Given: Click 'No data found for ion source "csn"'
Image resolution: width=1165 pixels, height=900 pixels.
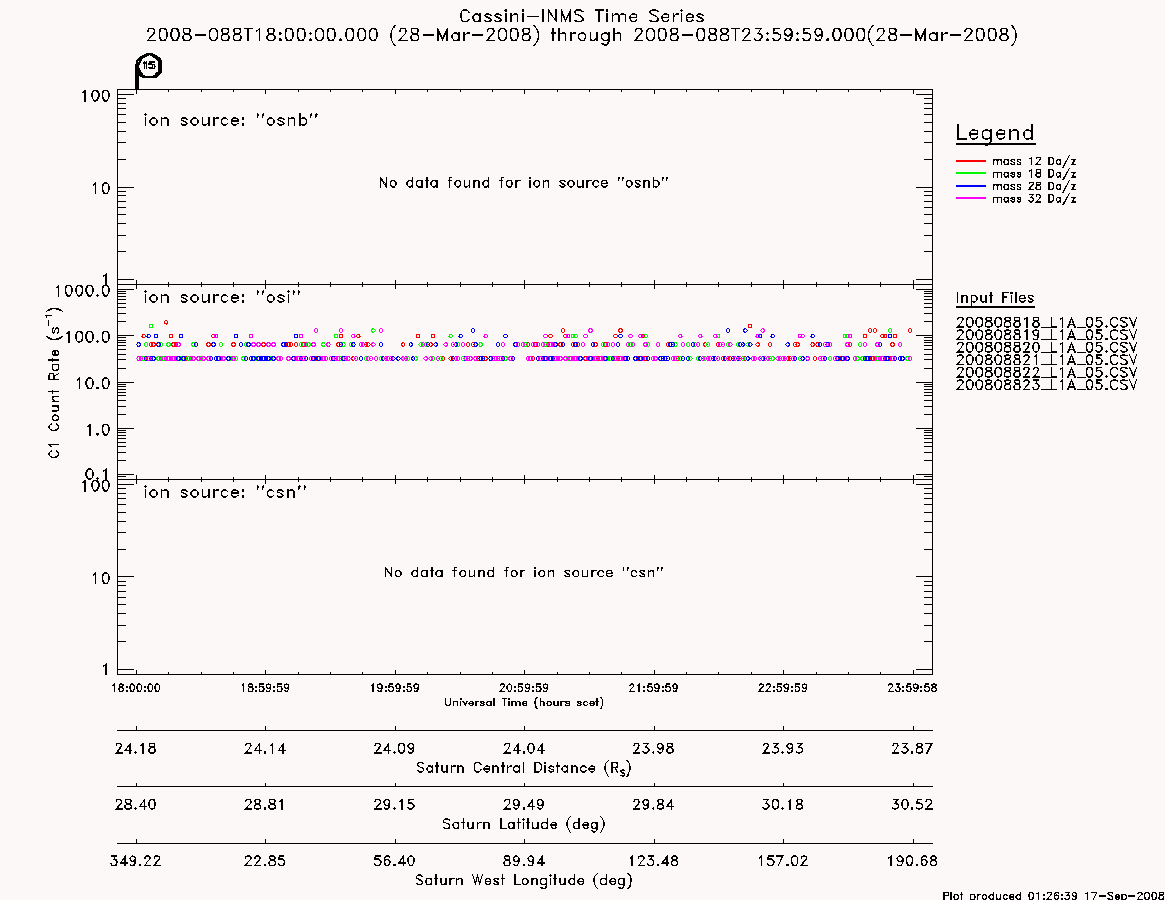Looking at the screenshot, I should coord(524,572).
